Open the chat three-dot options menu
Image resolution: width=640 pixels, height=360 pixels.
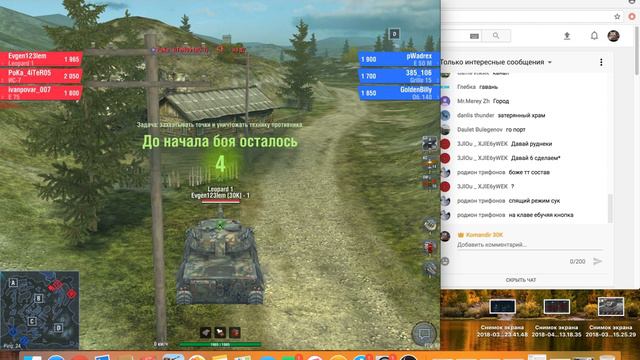pyautogui.click(x=601, y=62)
